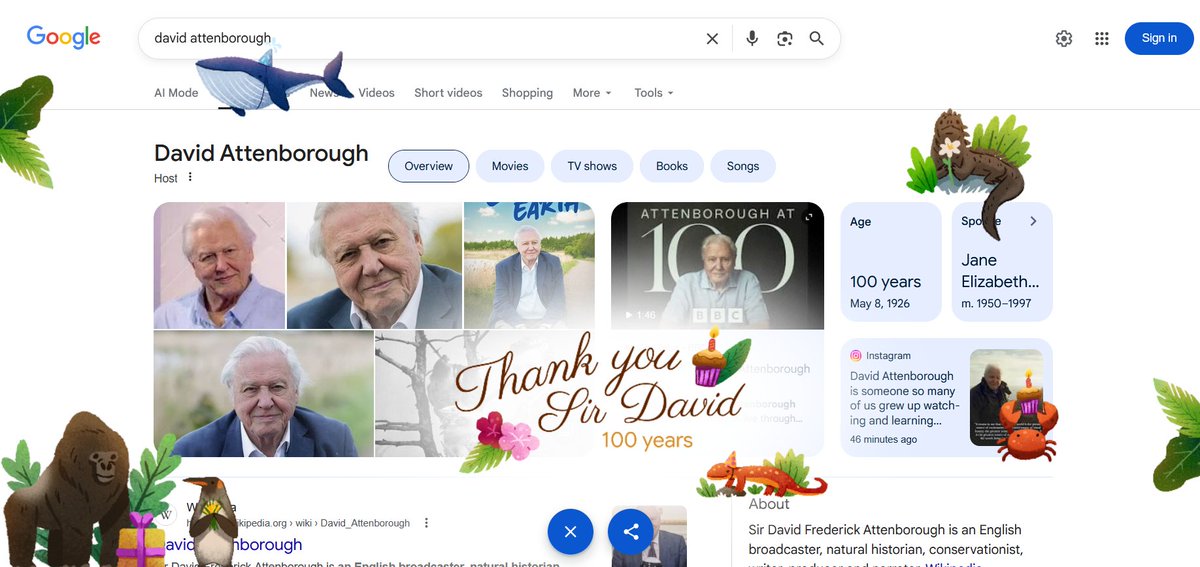The image size is (1200, 567).
Task: Open the Shopping search tab
Action: 527,93
